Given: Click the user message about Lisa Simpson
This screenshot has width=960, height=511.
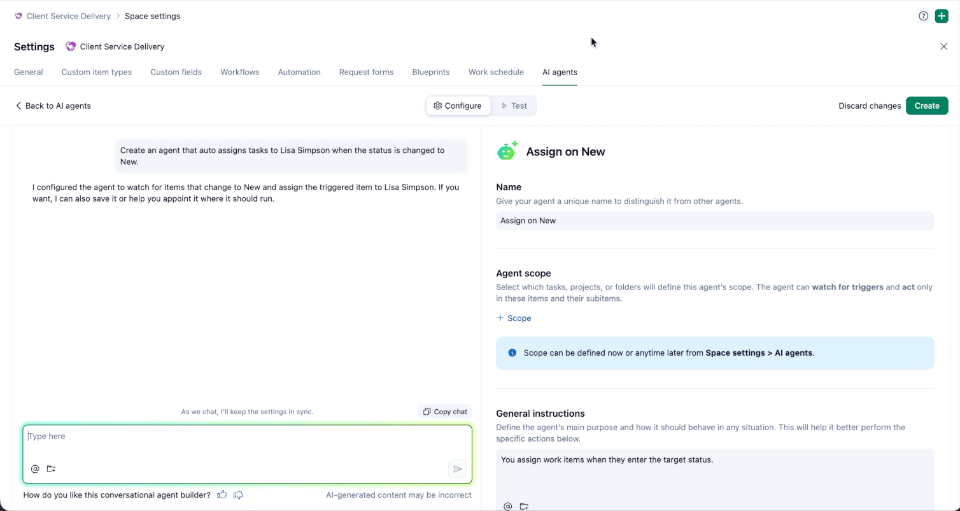Looking at the screenshot, I should click(291, 156).
